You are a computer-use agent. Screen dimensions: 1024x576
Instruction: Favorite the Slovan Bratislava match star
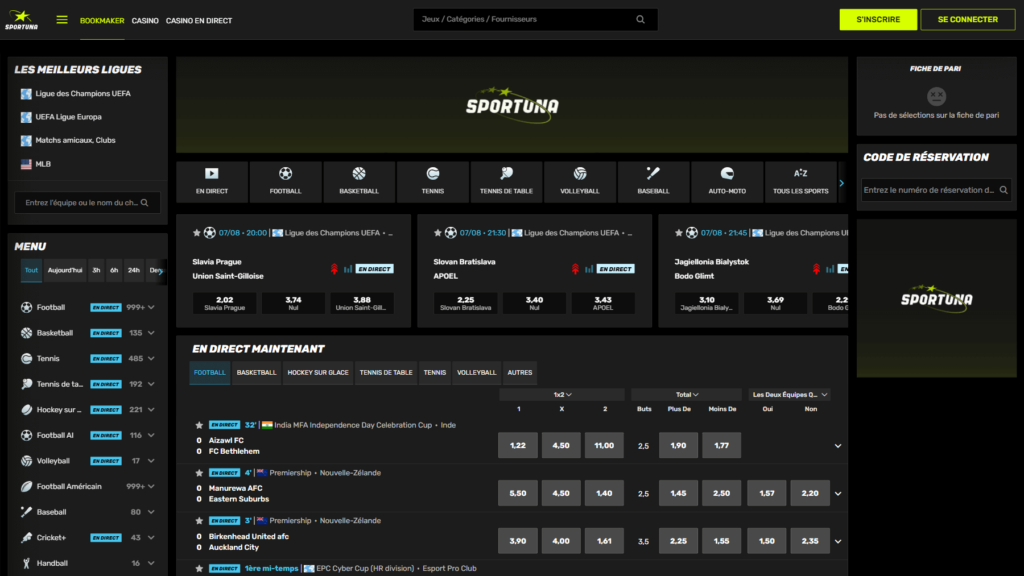438,232
